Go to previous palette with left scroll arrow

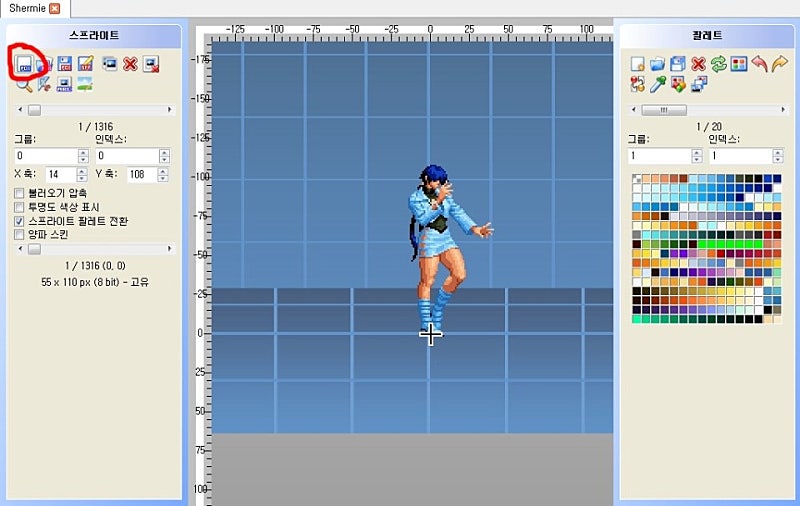point(634,110)
